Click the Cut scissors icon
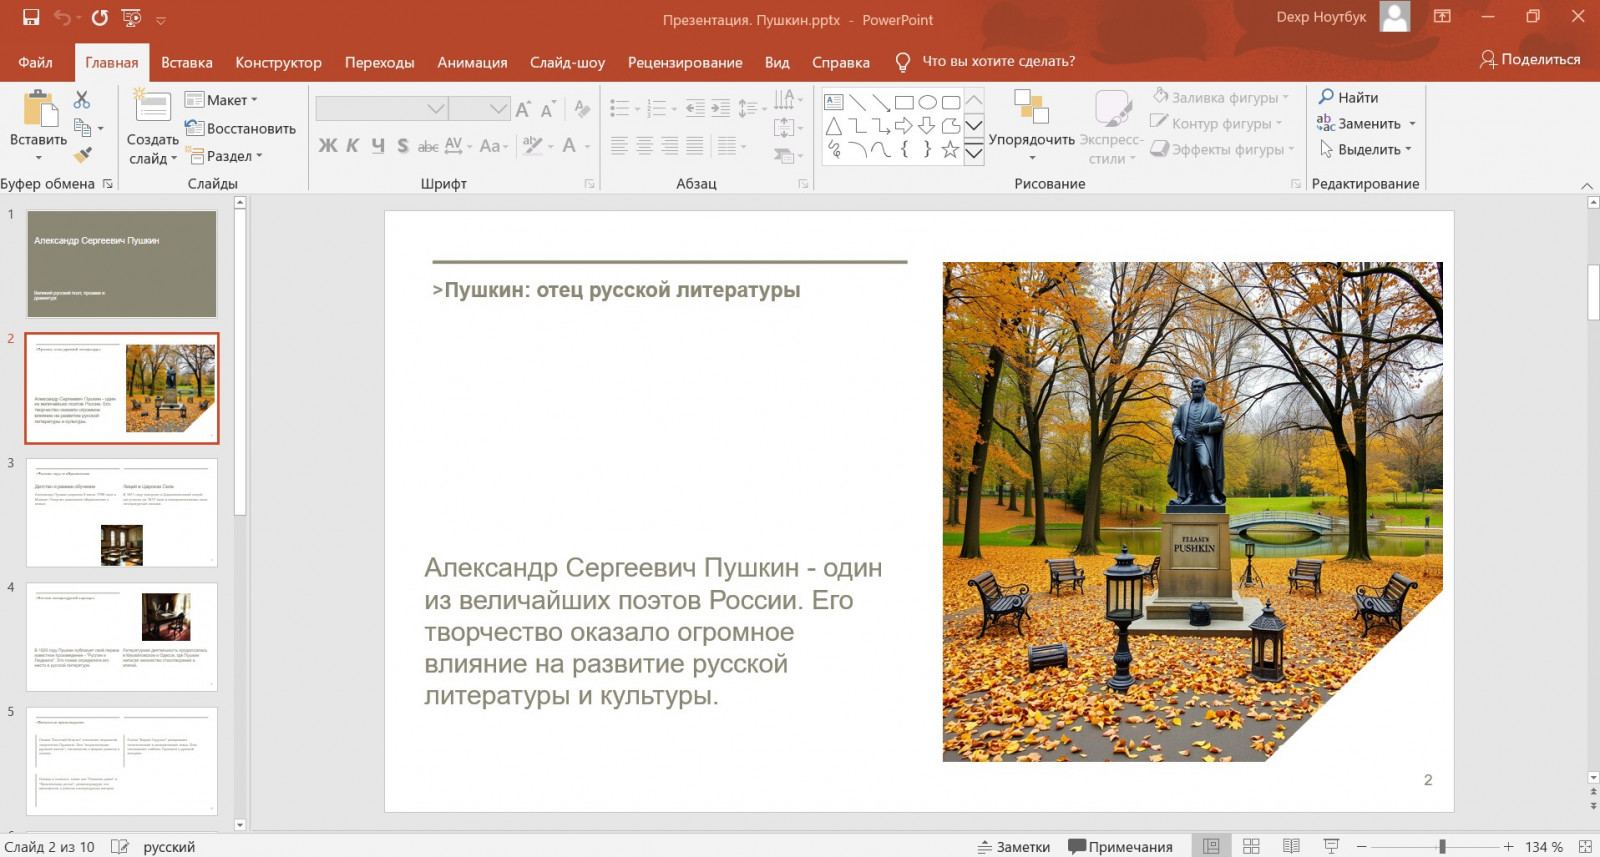Screen dimensions: 1600x857 coord(82,100)
